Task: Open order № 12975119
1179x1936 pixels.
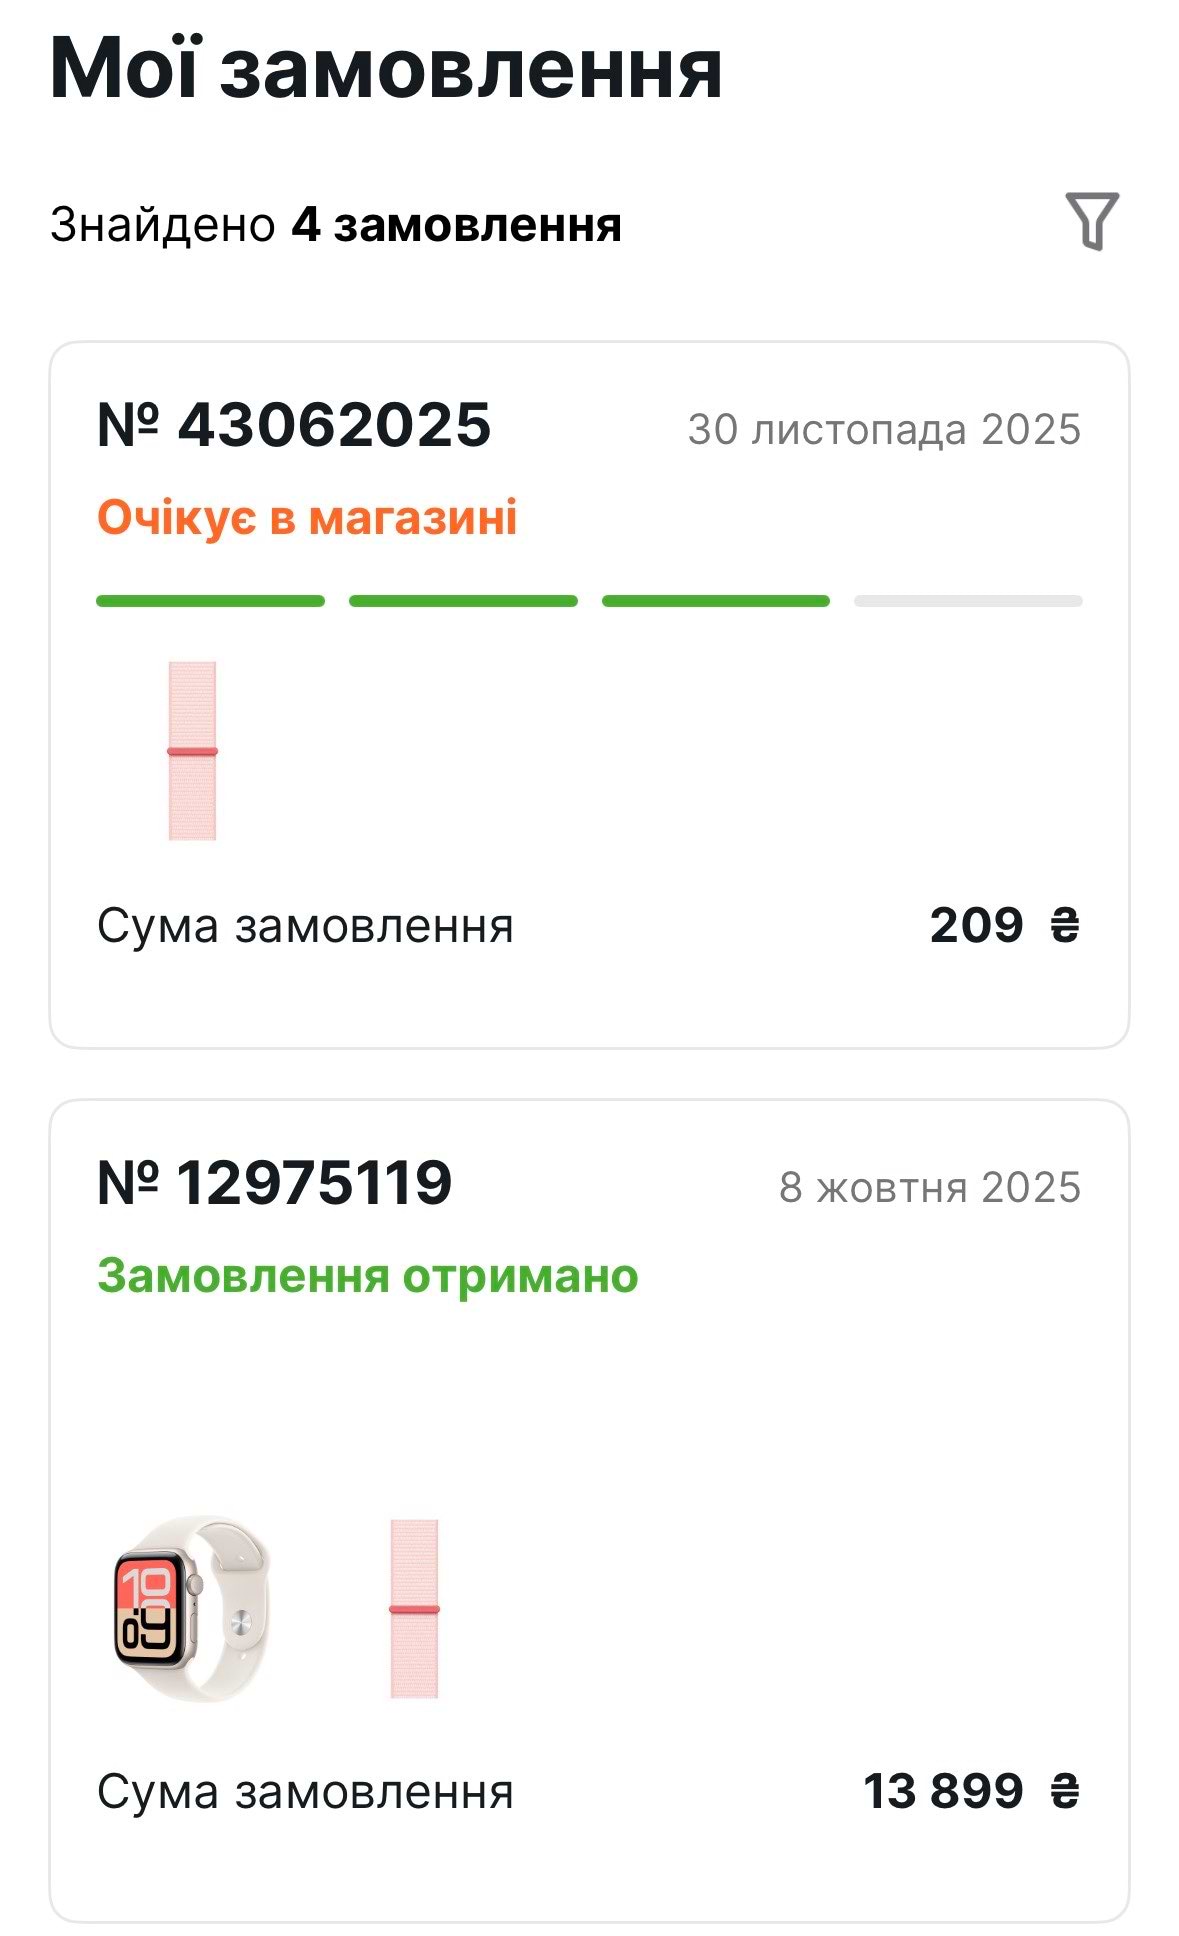Action: 275,1183
